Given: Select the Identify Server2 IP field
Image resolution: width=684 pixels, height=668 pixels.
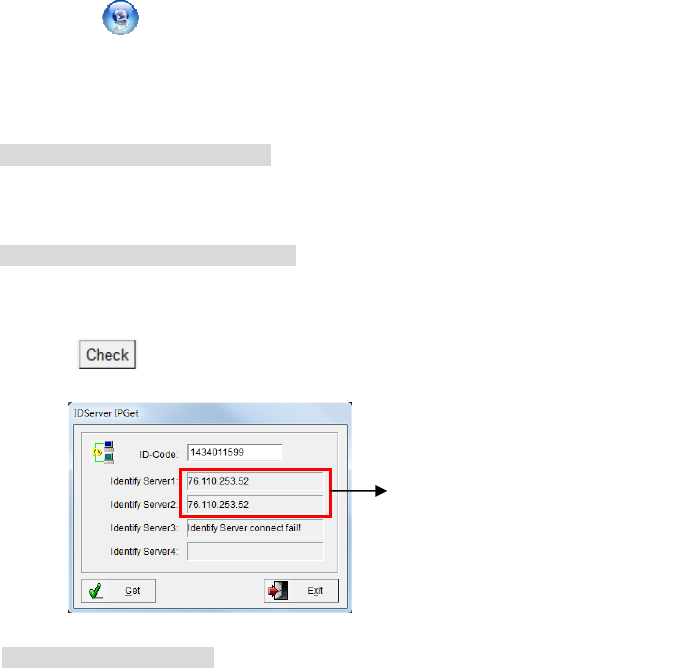Looking at the screenshot, I should coord(255,505).
